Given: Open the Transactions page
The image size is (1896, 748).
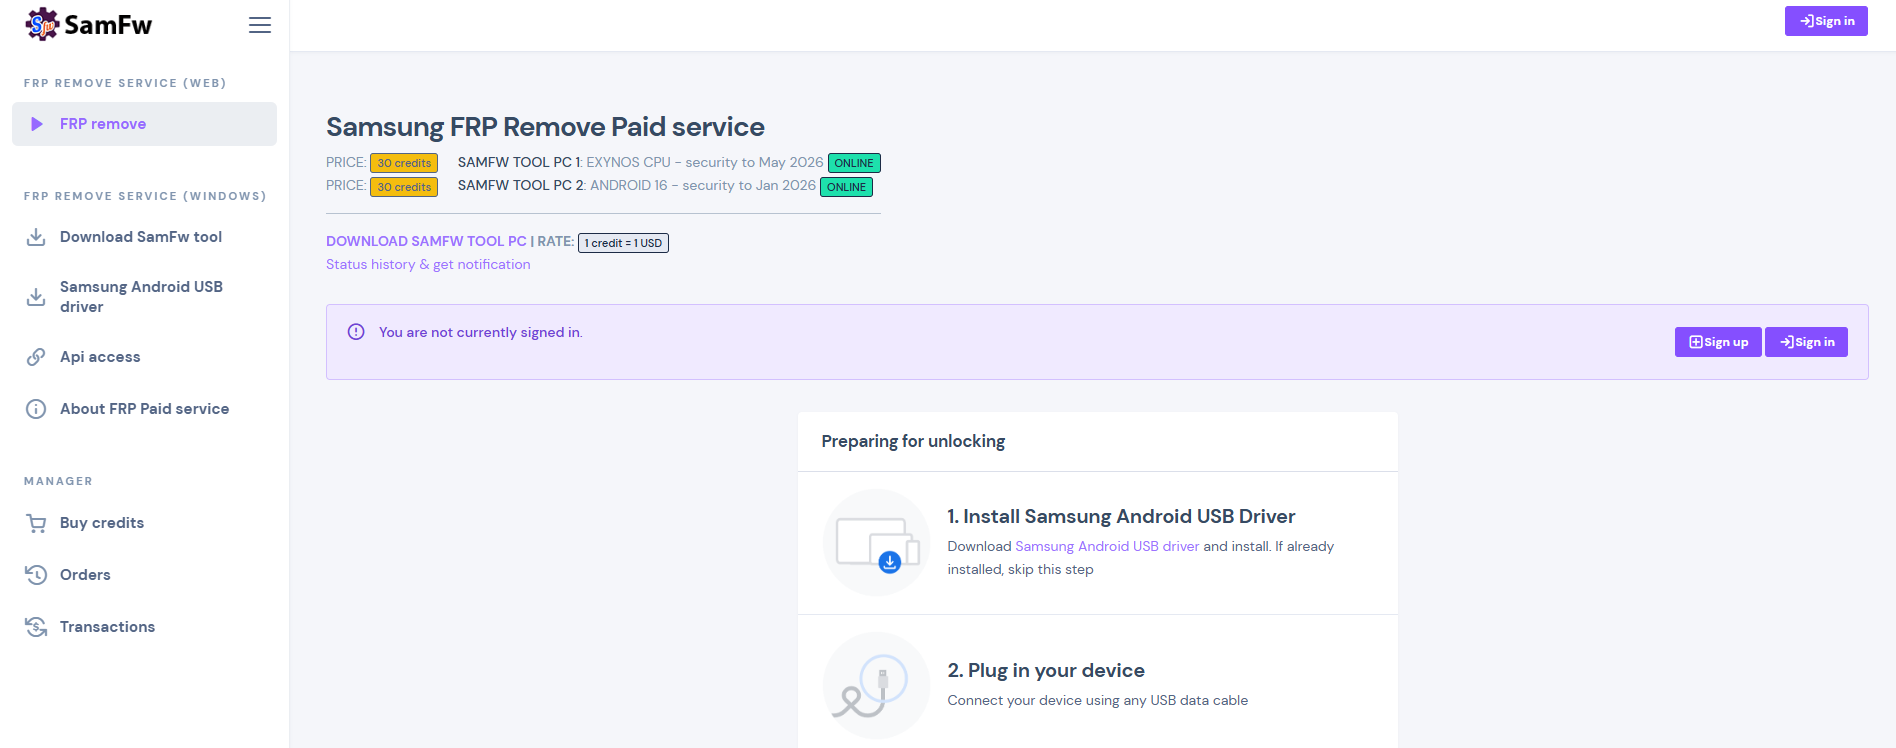Looking at the screenshot, I should pyautogui.click(x=144, y=627).
